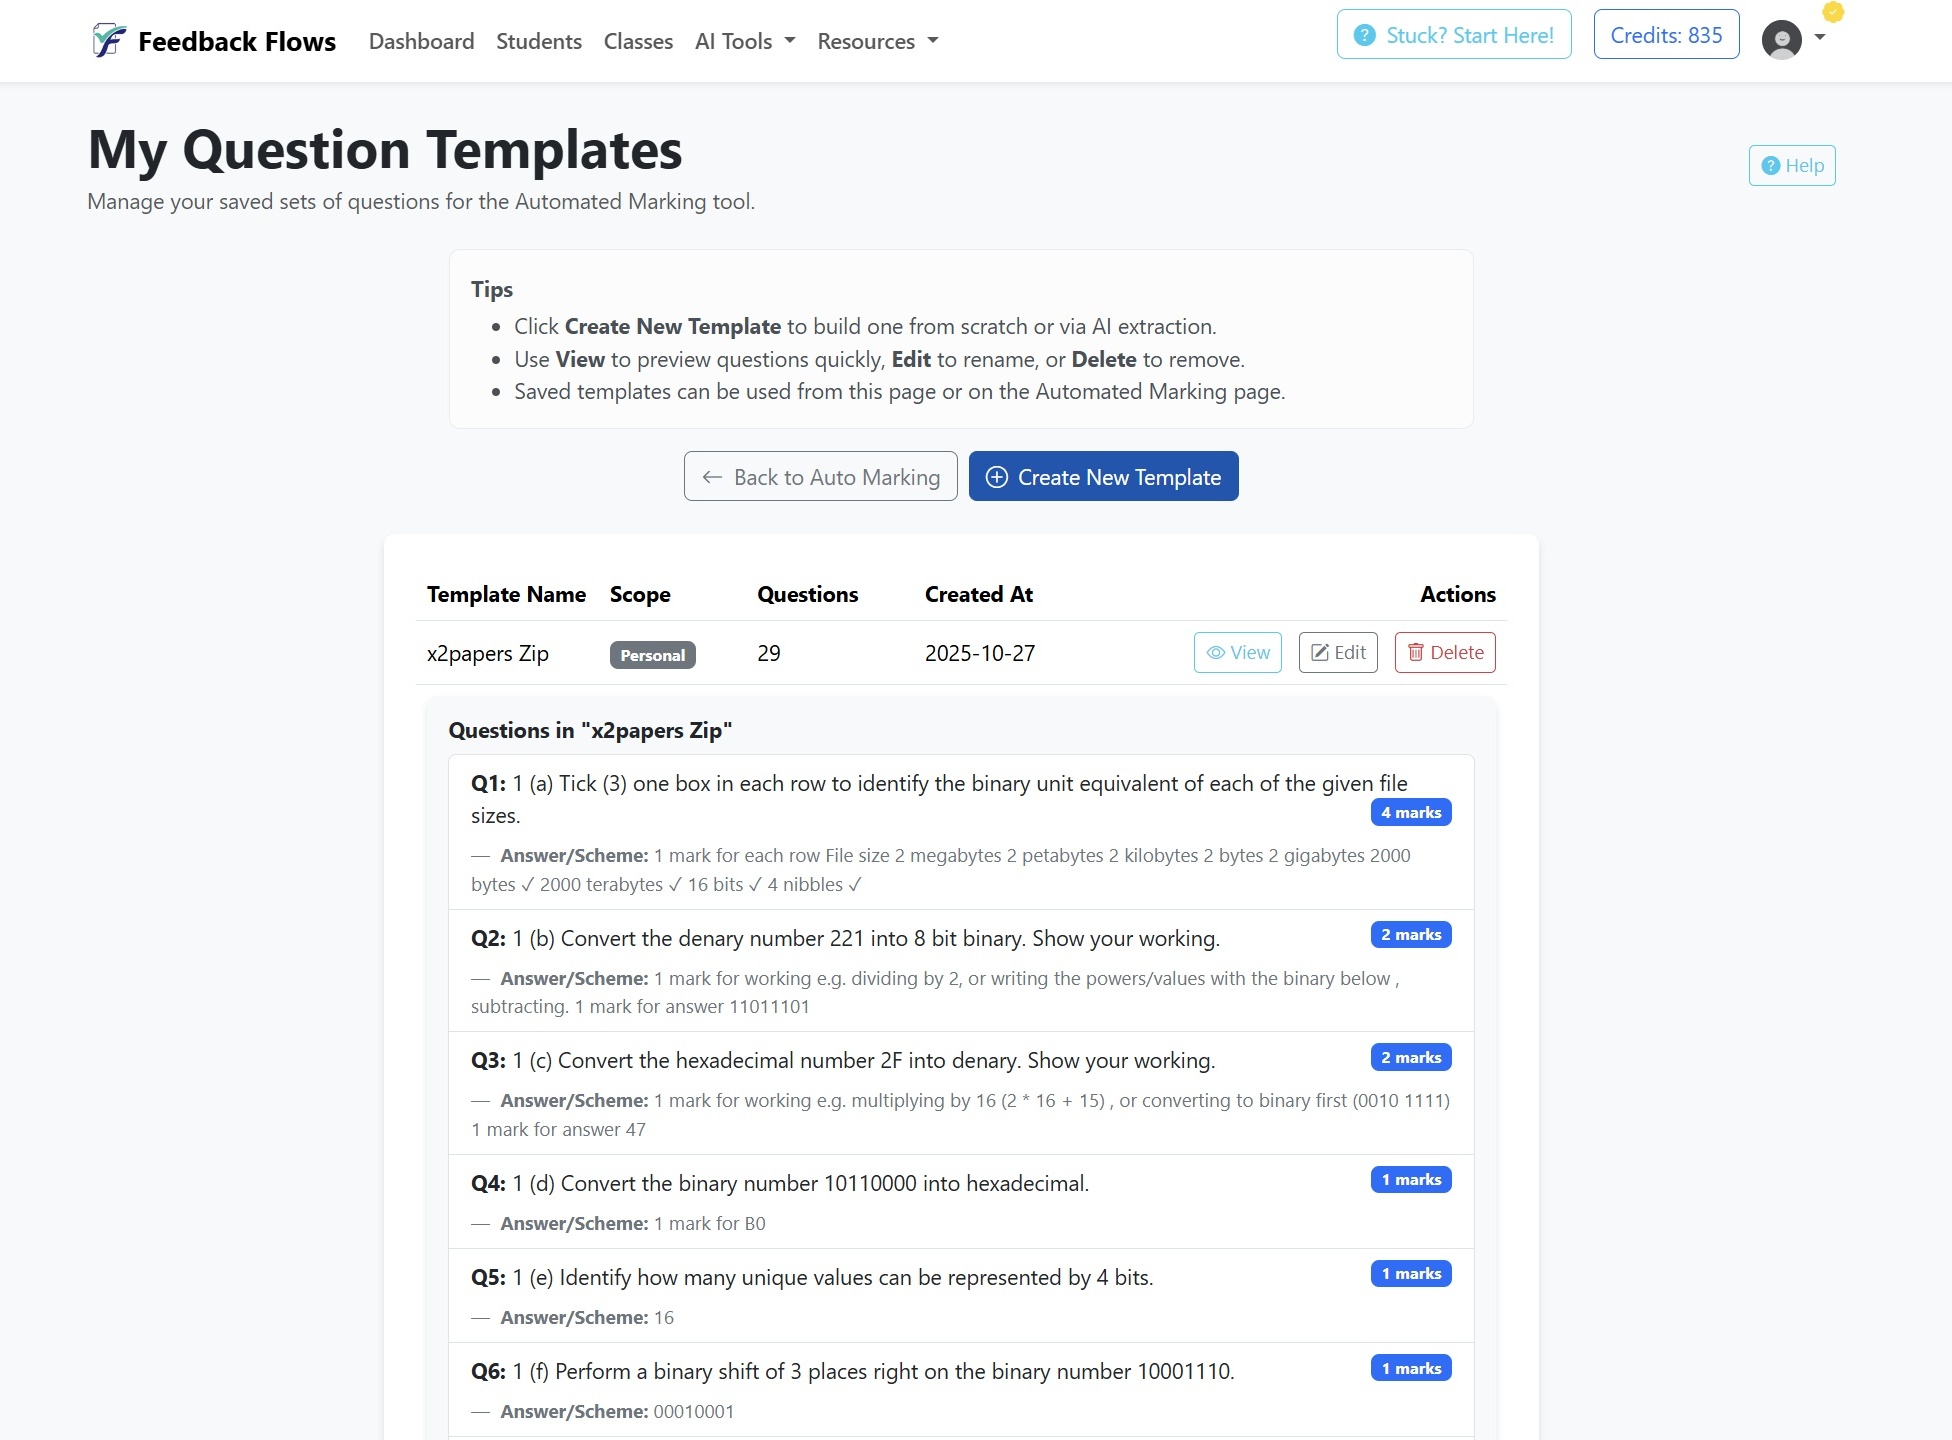The image size is (1952, 1440).
Task: Click the yellow verified badge icon
Action: [1832, 12]
